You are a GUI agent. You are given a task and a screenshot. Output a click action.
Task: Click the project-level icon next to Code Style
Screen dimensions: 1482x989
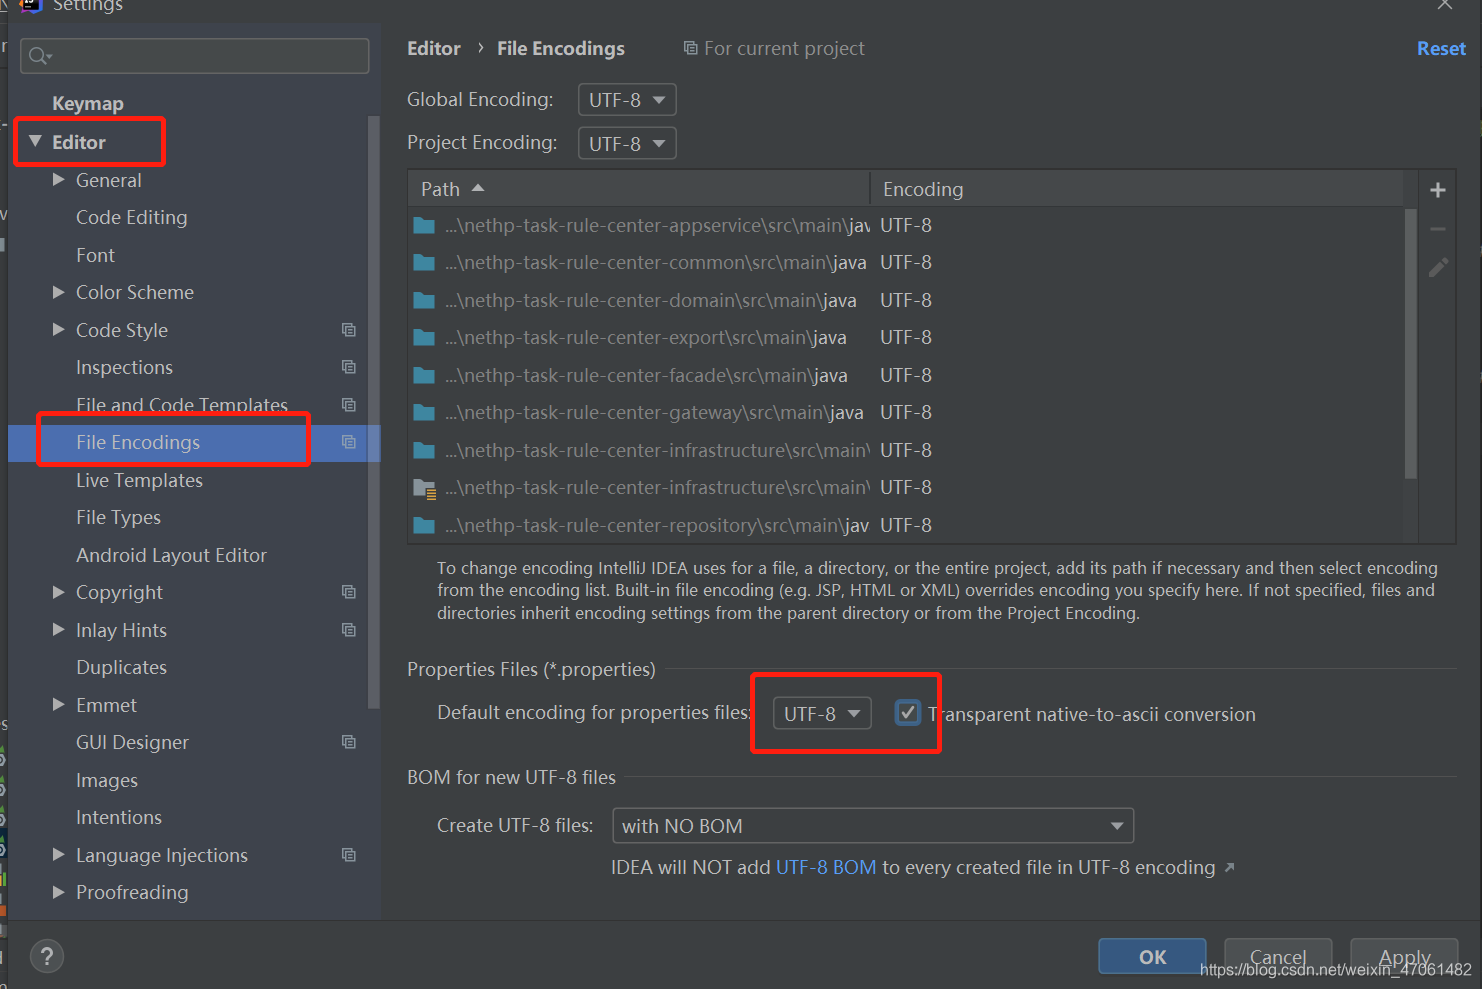348,330
